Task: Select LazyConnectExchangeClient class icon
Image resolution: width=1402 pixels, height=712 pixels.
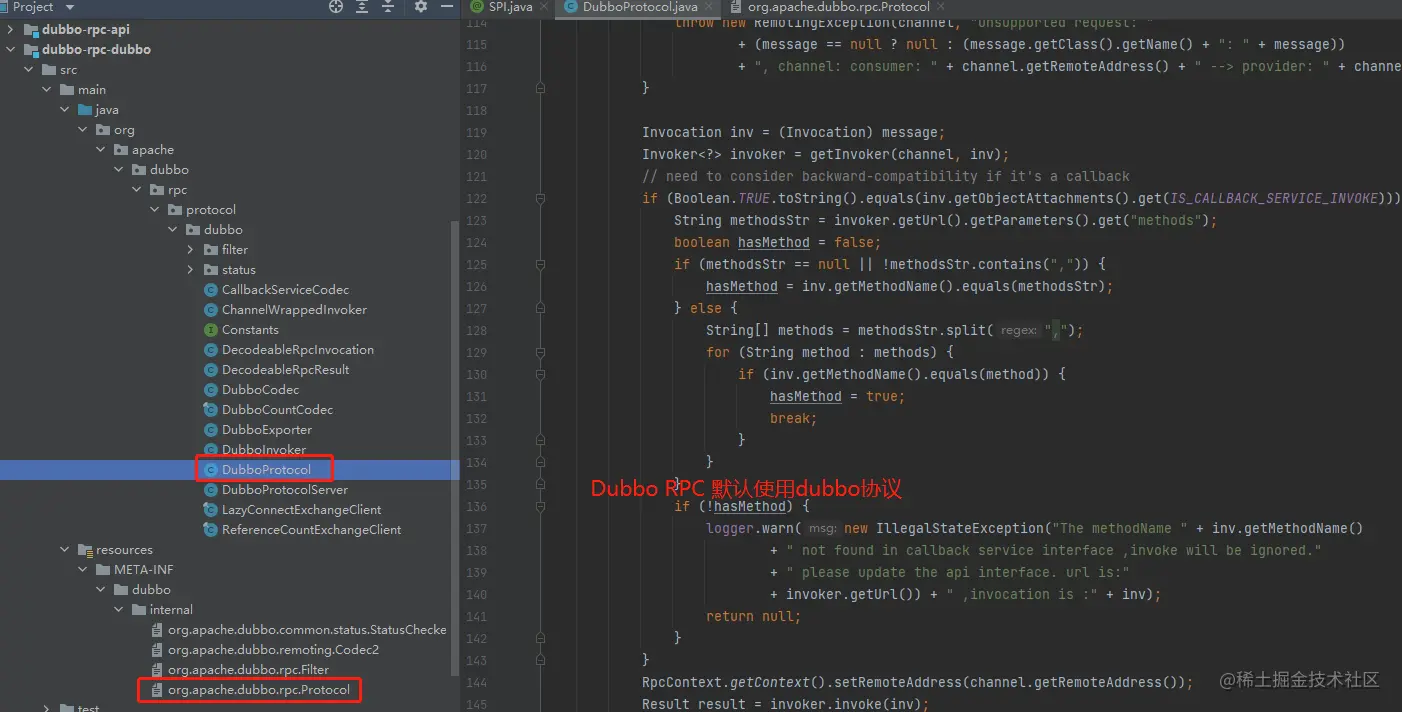Action: (x=211, y=510)
